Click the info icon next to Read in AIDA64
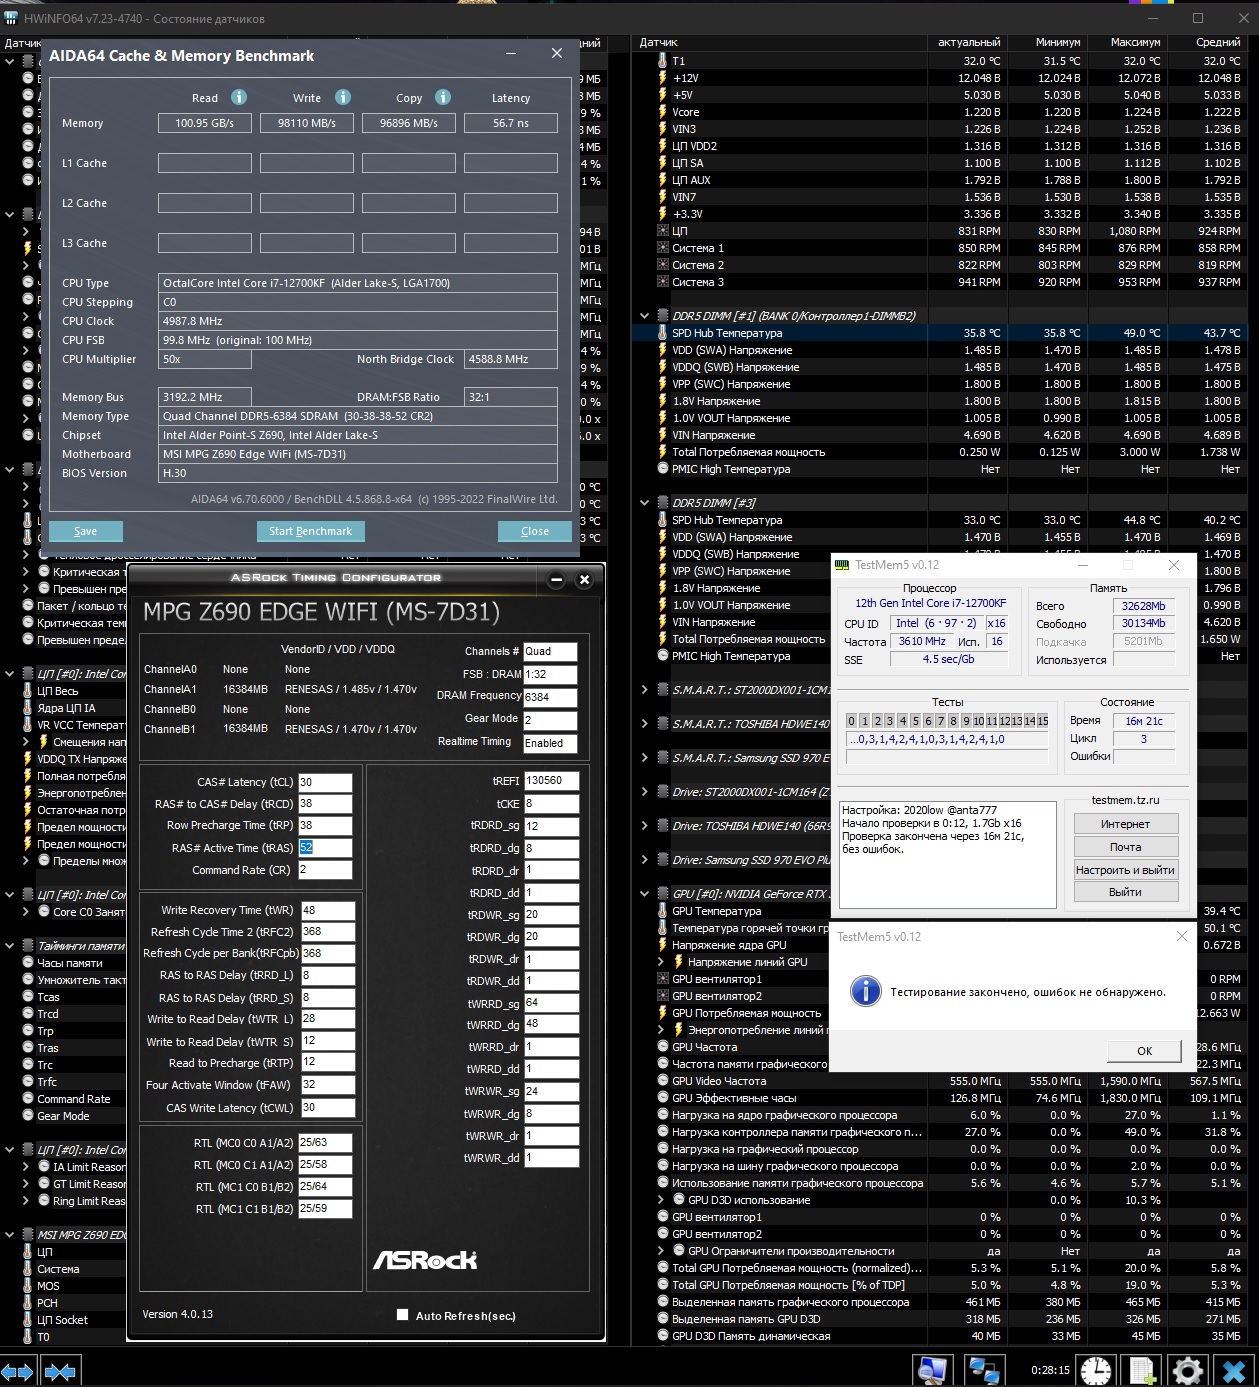This screenshot has height=1387, width=1259. pyautogui.click(x=239, y=97)
